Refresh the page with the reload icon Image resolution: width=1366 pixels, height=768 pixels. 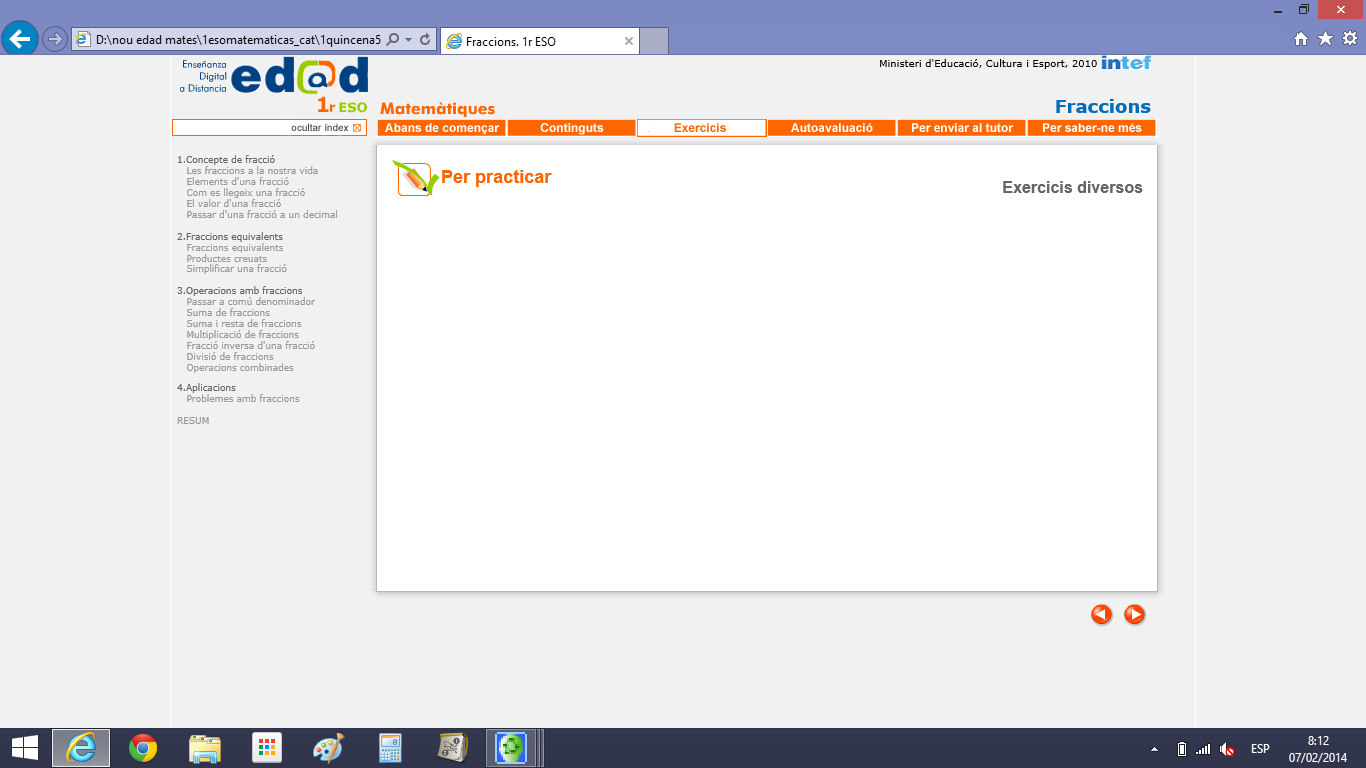coord(425,40)
